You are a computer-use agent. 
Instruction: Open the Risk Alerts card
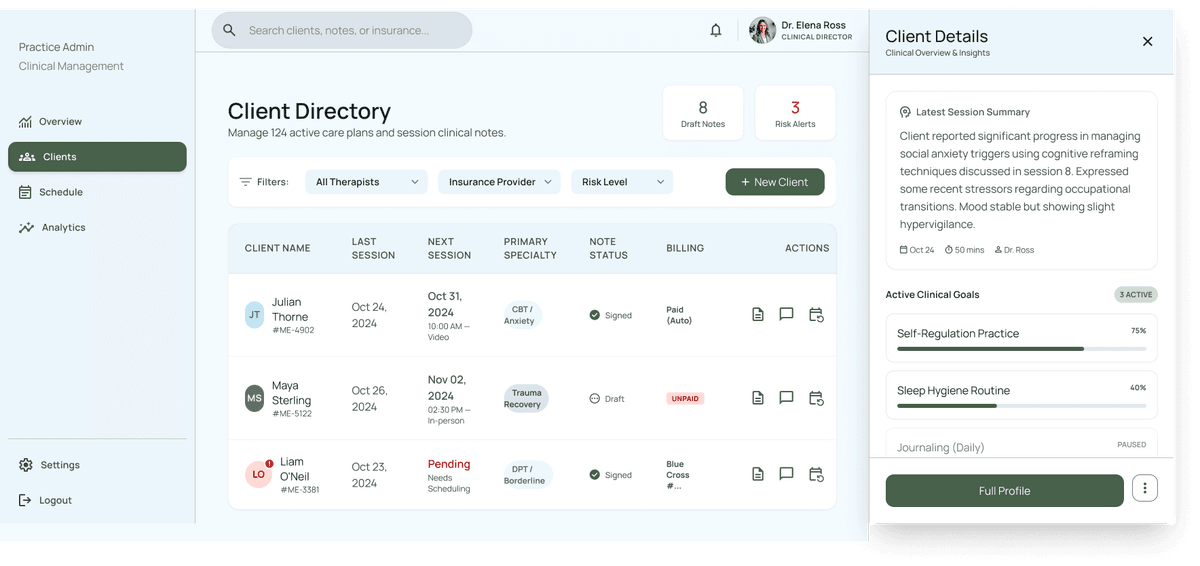coord(795,113)
